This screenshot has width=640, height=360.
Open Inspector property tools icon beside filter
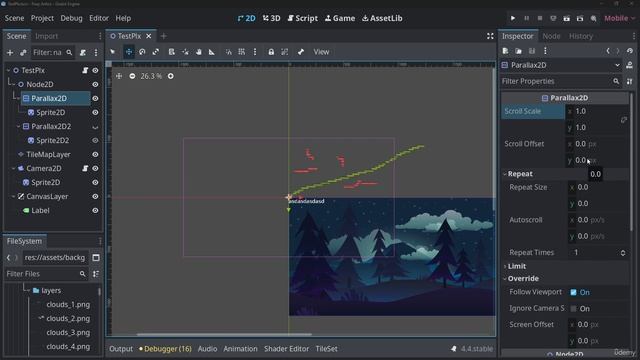point(629,81)
